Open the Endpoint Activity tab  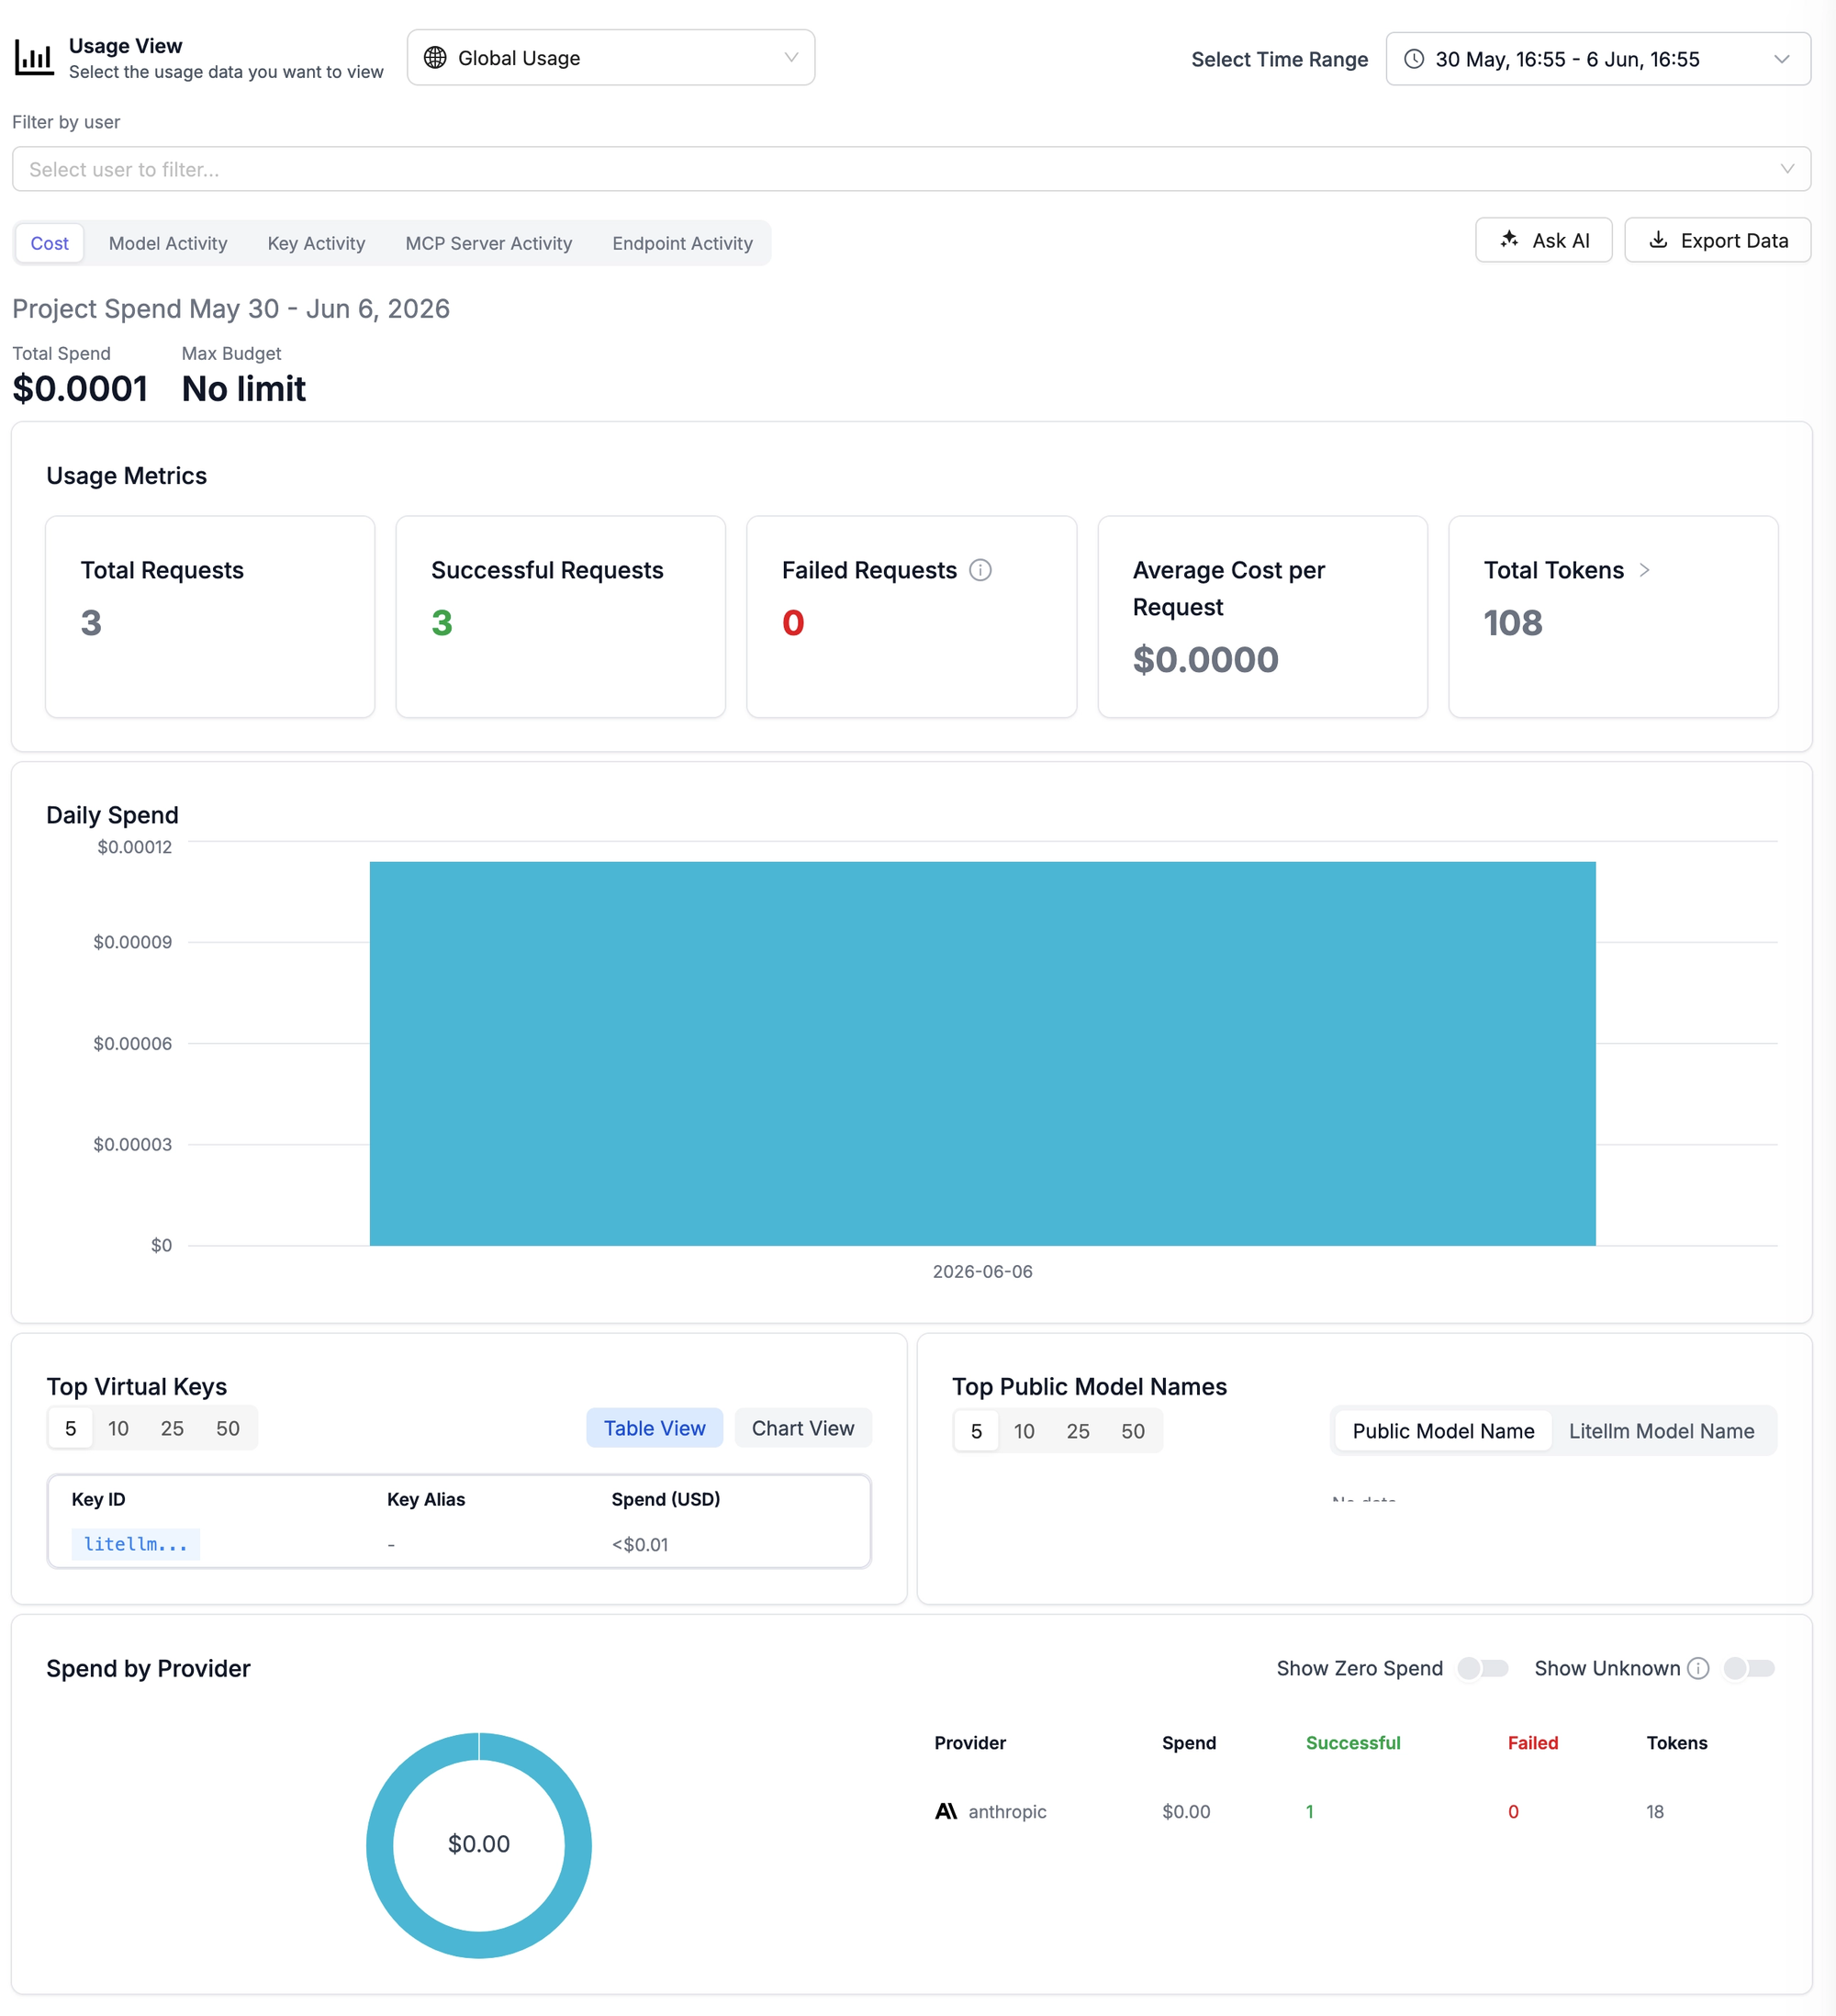click(682, 243)
